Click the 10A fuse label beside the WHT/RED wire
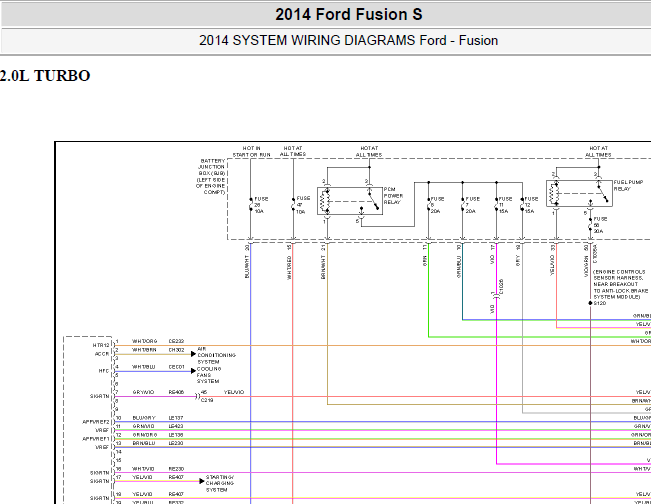 [303, 205]
